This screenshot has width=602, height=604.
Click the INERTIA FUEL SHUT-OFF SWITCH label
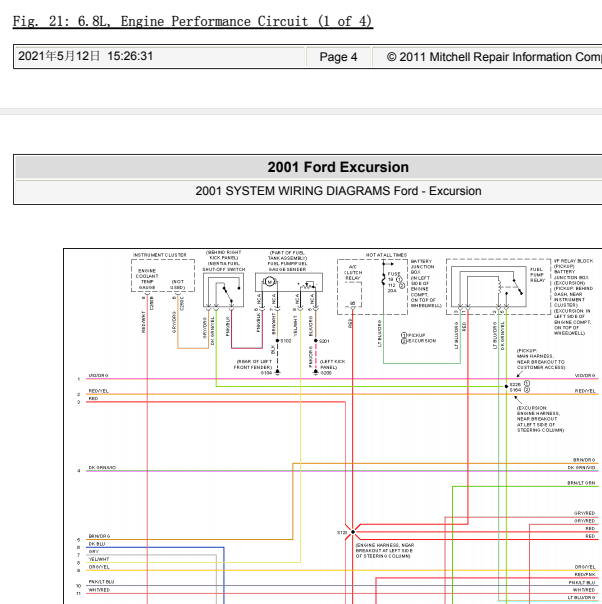click(x=224, y=266)
